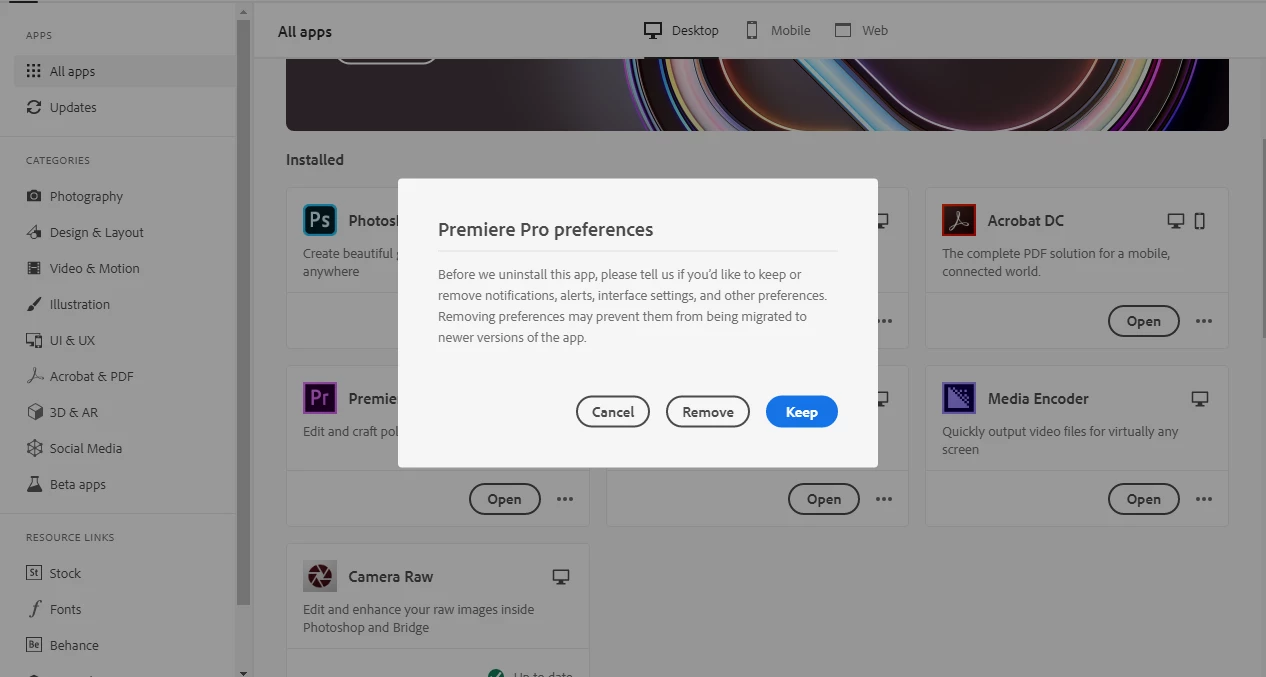1266x677 pixels.
Task: Click the Camera Raw title text
Action: coord(390,577)
